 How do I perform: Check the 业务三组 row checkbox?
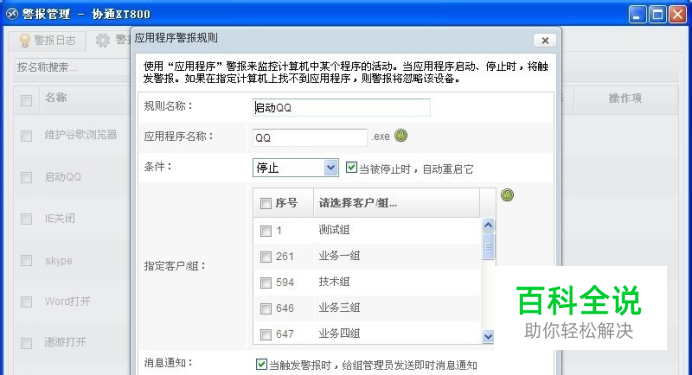tap(266, 309)
